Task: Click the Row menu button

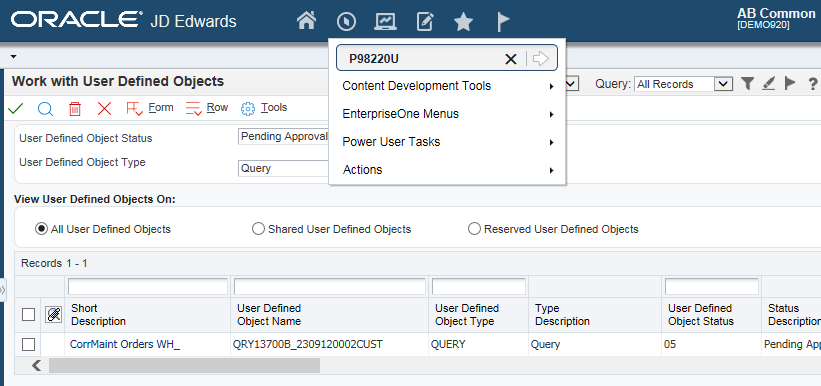Action: pyautogui.click(x=207, y=108)
